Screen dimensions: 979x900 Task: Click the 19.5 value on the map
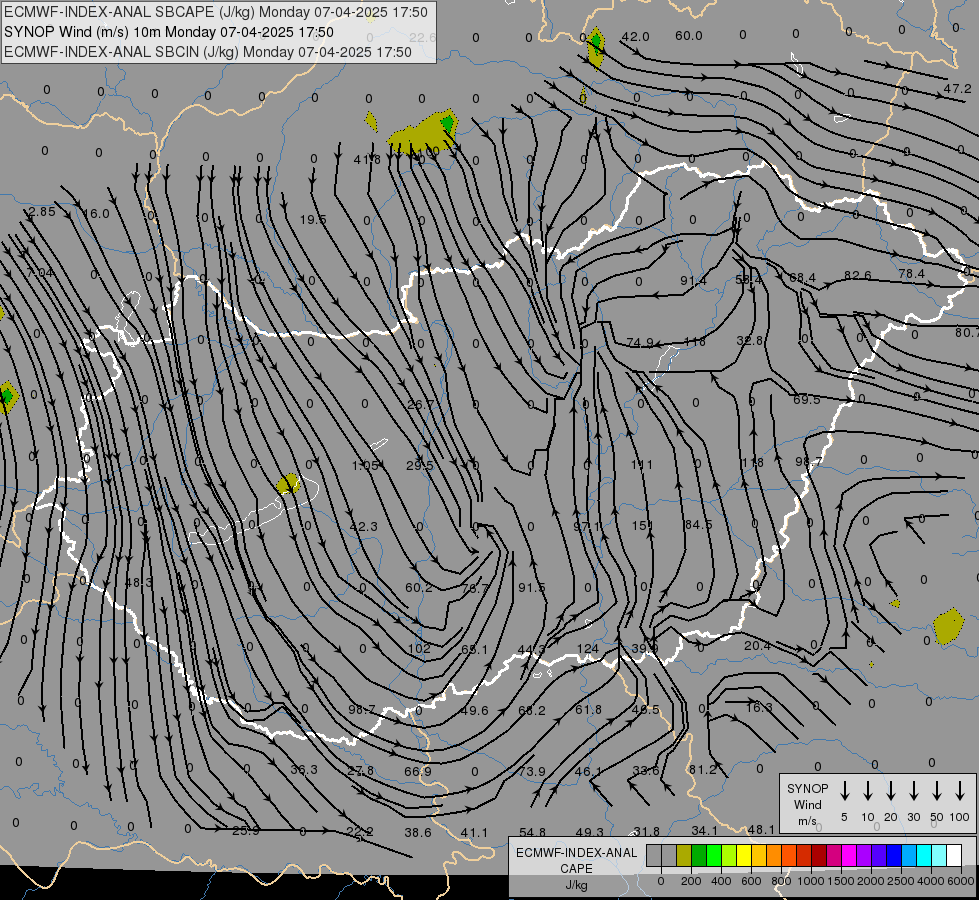[313, 219]
